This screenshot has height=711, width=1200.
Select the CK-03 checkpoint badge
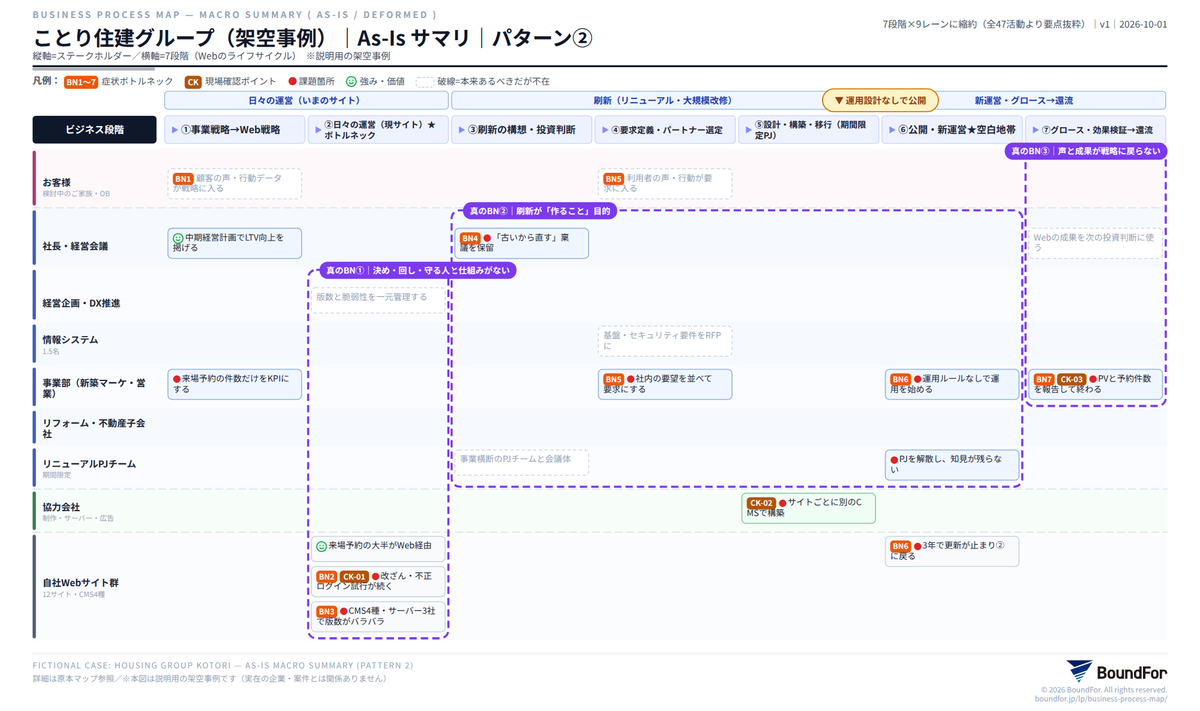pos(1071,379)
